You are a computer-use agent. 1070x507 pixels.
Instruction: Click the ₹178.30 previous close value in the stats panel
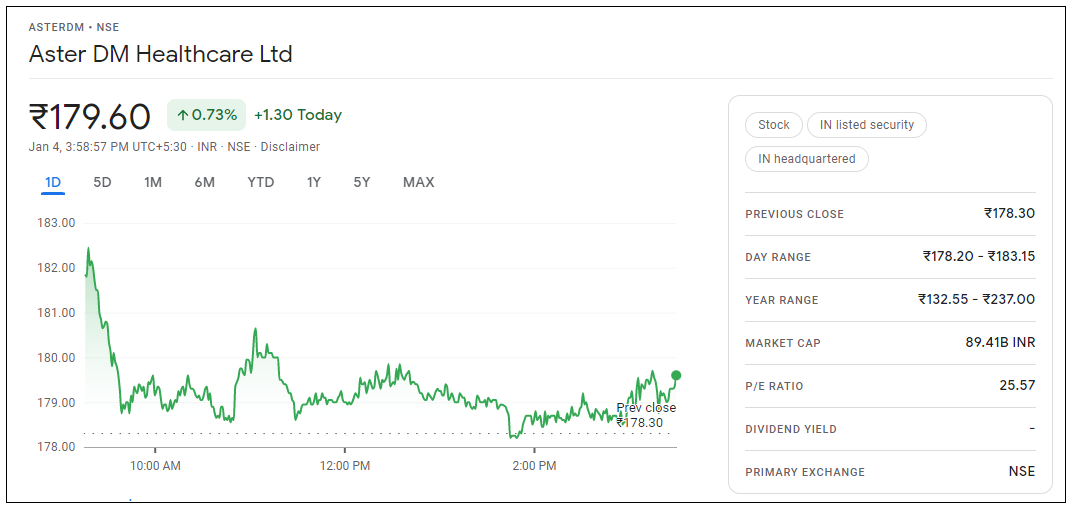[1009, 213]
